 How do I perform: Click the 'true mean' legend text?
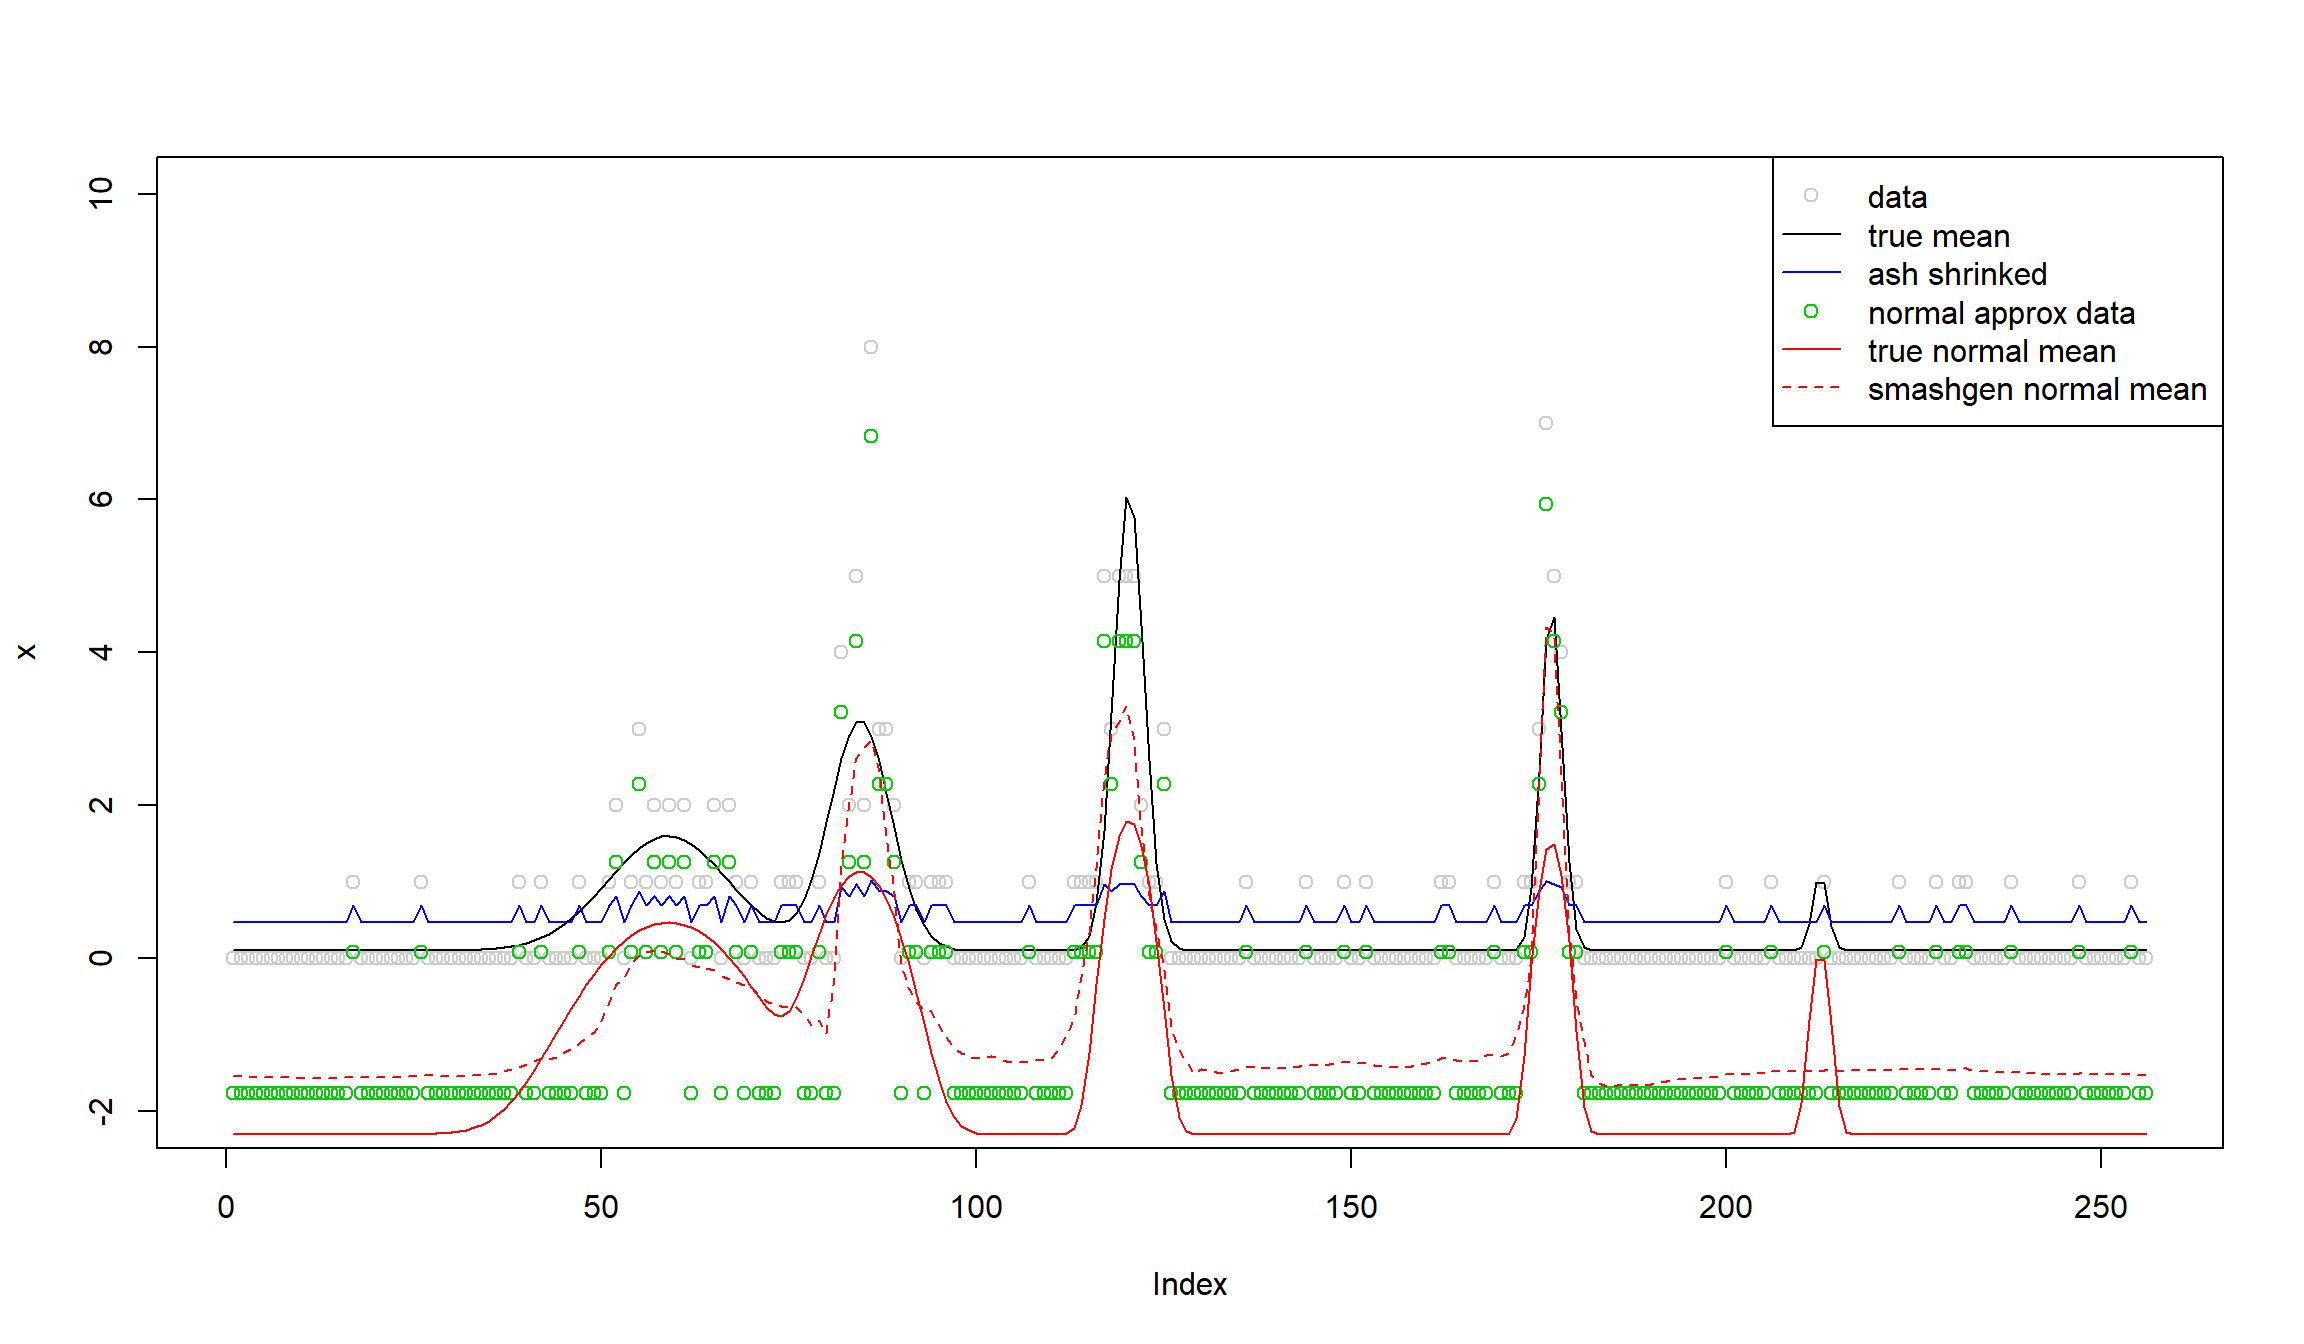(1938, 236)
